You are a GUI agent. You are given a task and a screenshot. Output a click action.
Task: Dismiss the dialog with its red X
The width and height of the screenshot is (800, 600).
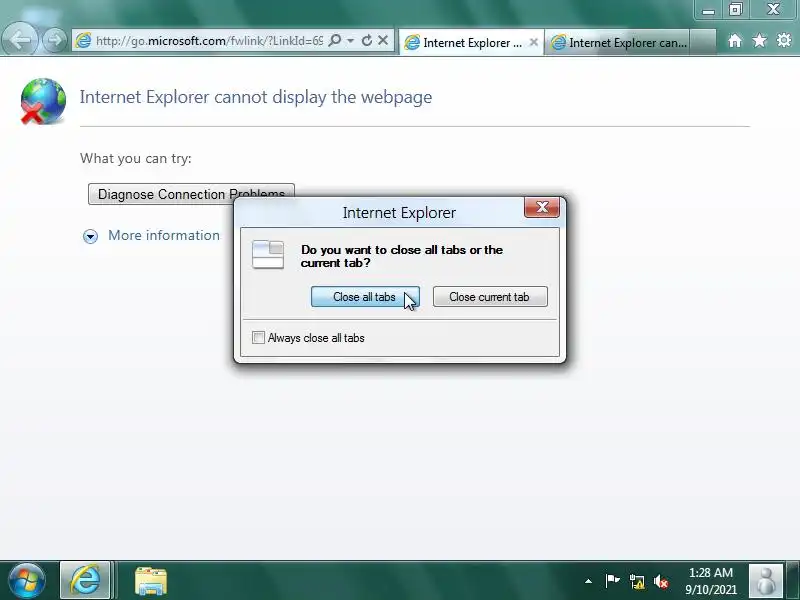coord(542,207)
